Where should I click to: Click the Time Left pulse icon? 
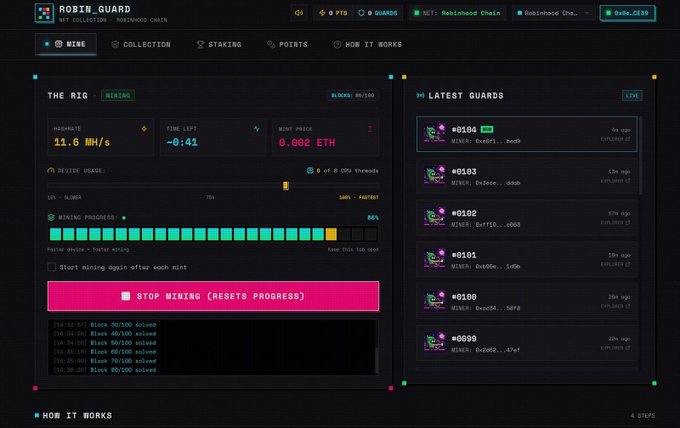[257, 129]
